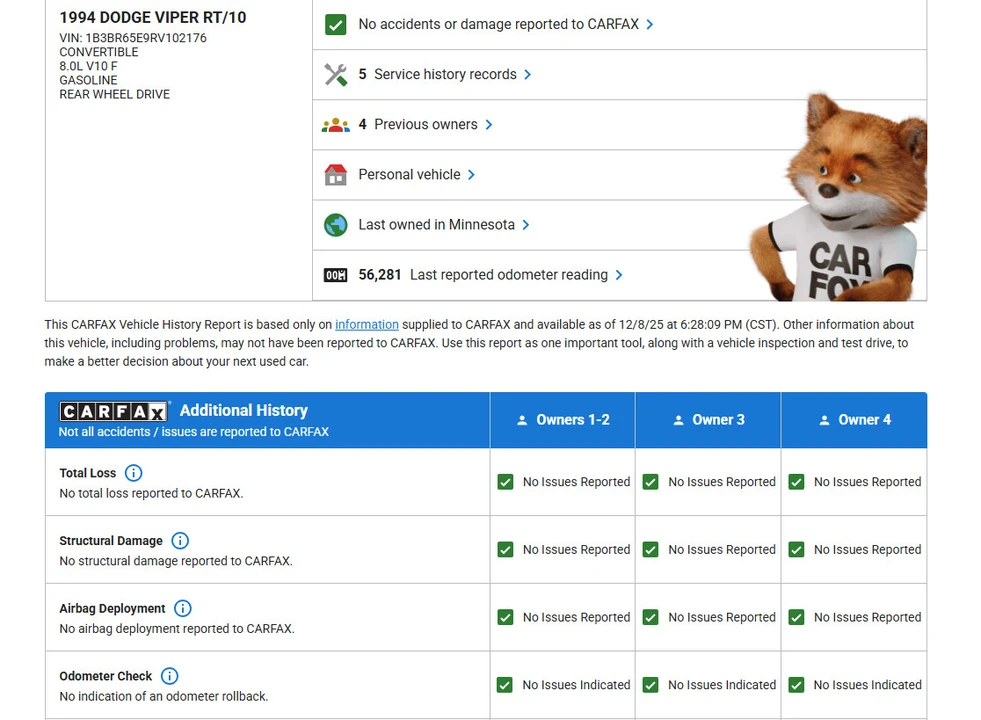Click Airbag Deployment checkmark under Owner 4
Image resolution: width=981 pixels, height=720 pixels.
pyautogui.click(x=796, y=617)
